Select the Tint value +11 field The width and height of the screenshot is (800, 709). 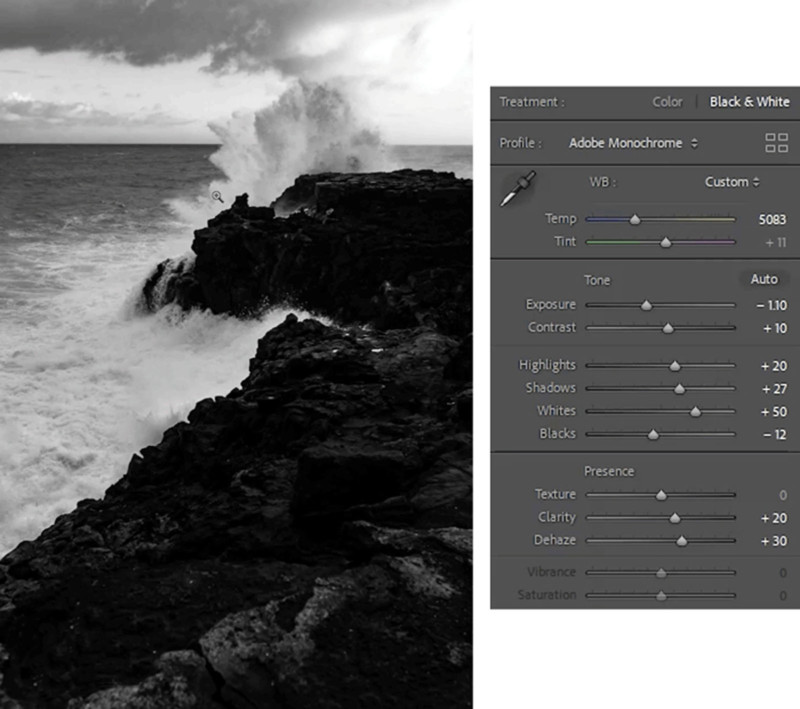(776, 243)
